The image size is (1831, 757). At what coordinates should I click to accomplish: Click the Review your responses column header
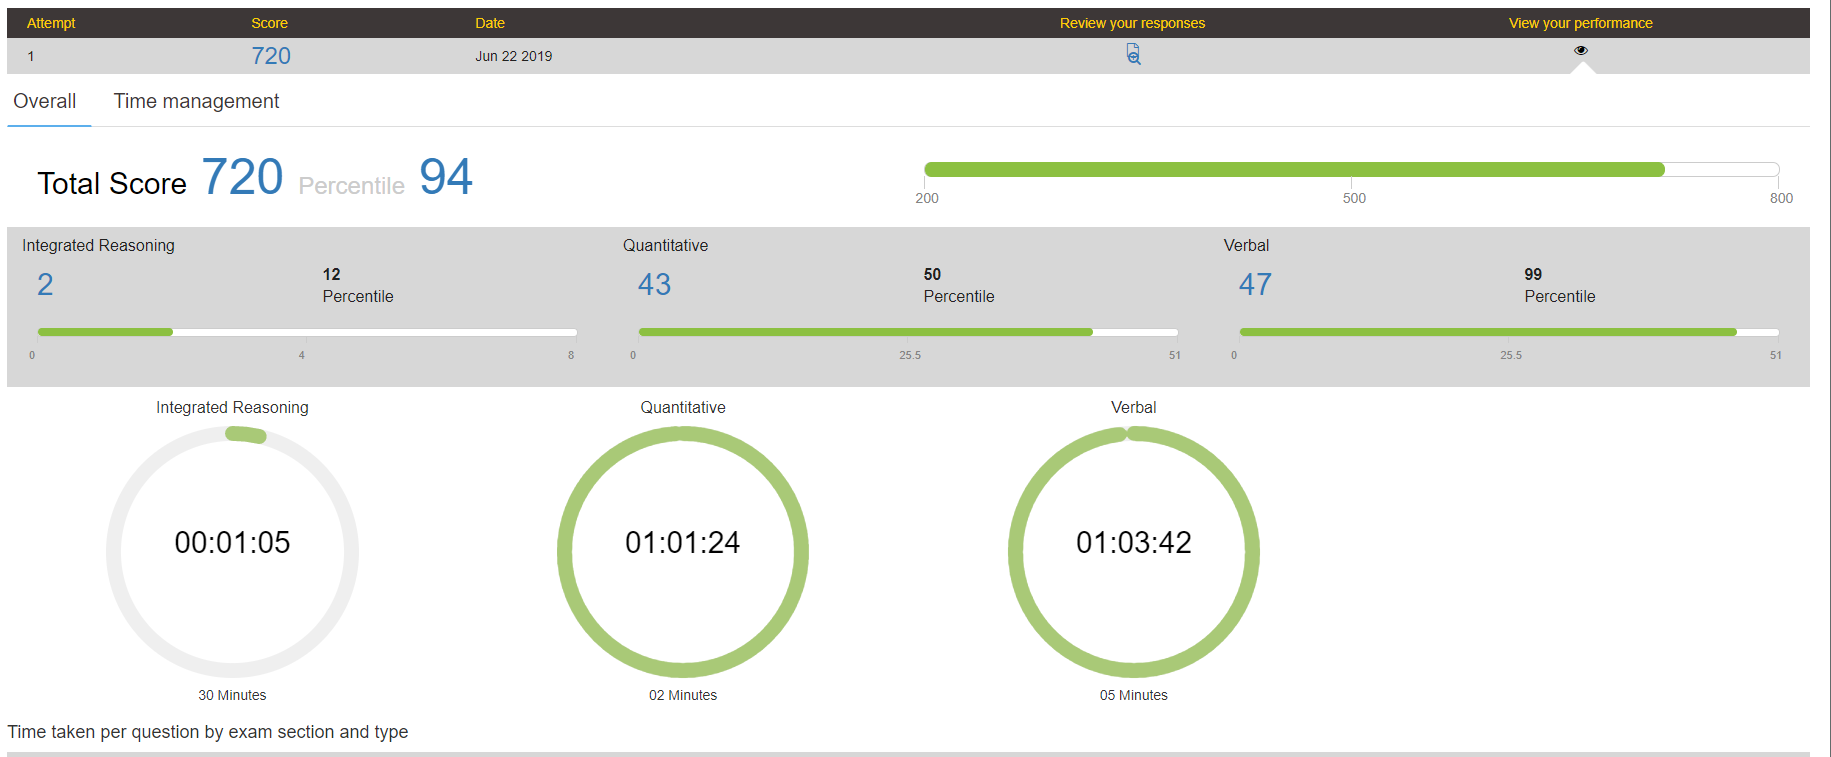(1132, 23)
